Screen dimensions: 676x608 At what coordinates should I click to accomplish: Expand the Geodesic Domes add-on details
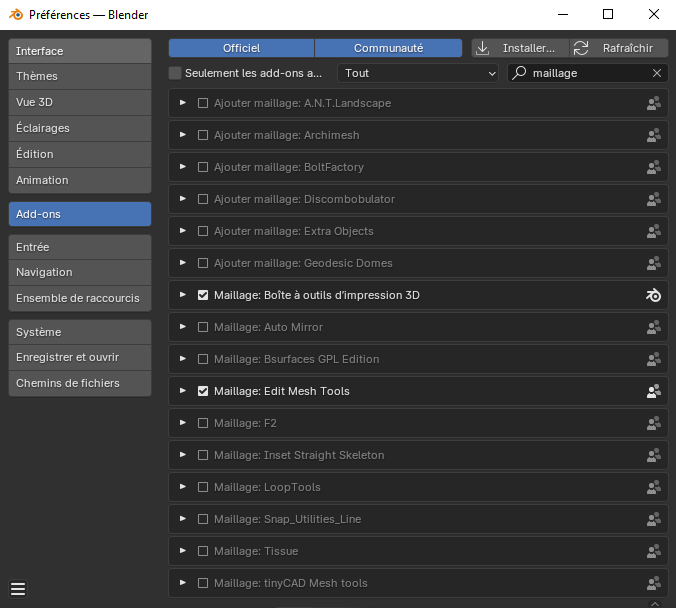[x=183, y=263]
